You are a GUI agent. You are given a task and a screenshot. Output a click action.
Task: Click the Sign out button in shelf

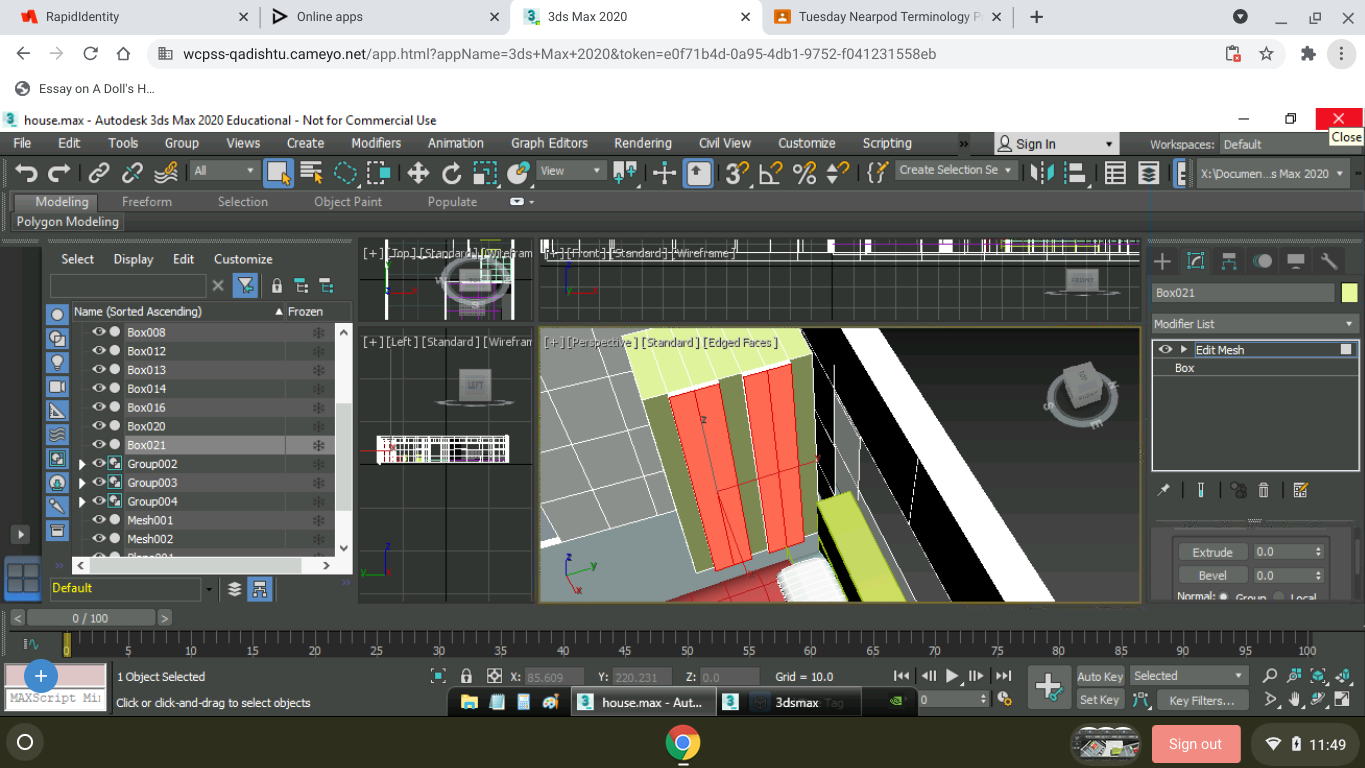click(1196, 744)
